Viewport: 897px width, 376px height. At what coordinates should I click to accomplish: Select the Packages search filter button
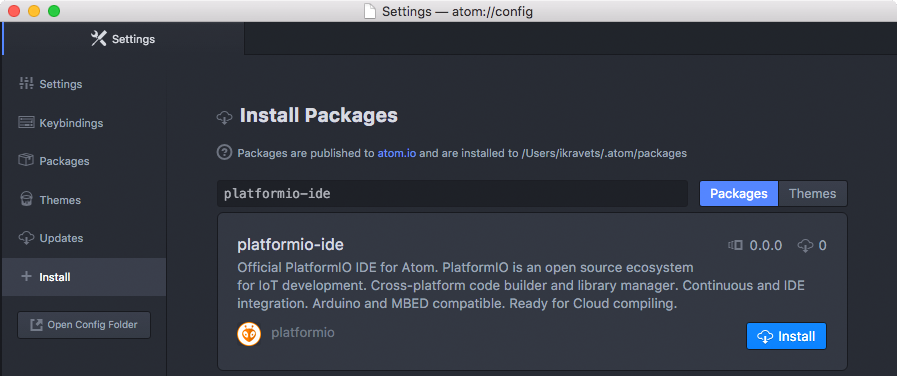pos(739,193)
